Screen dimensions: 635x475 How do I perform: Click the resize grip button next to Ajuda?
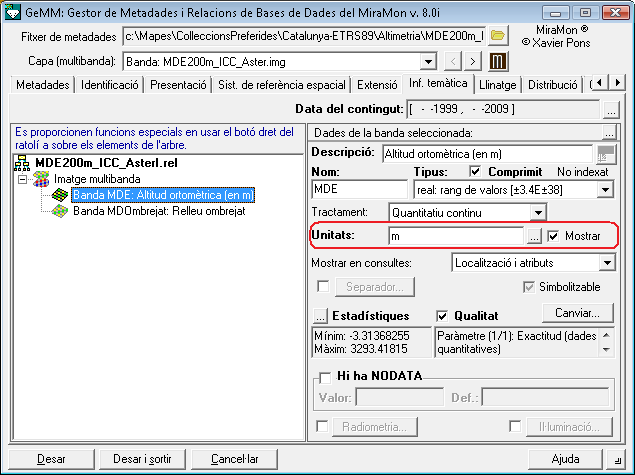[x=616, y=459]
